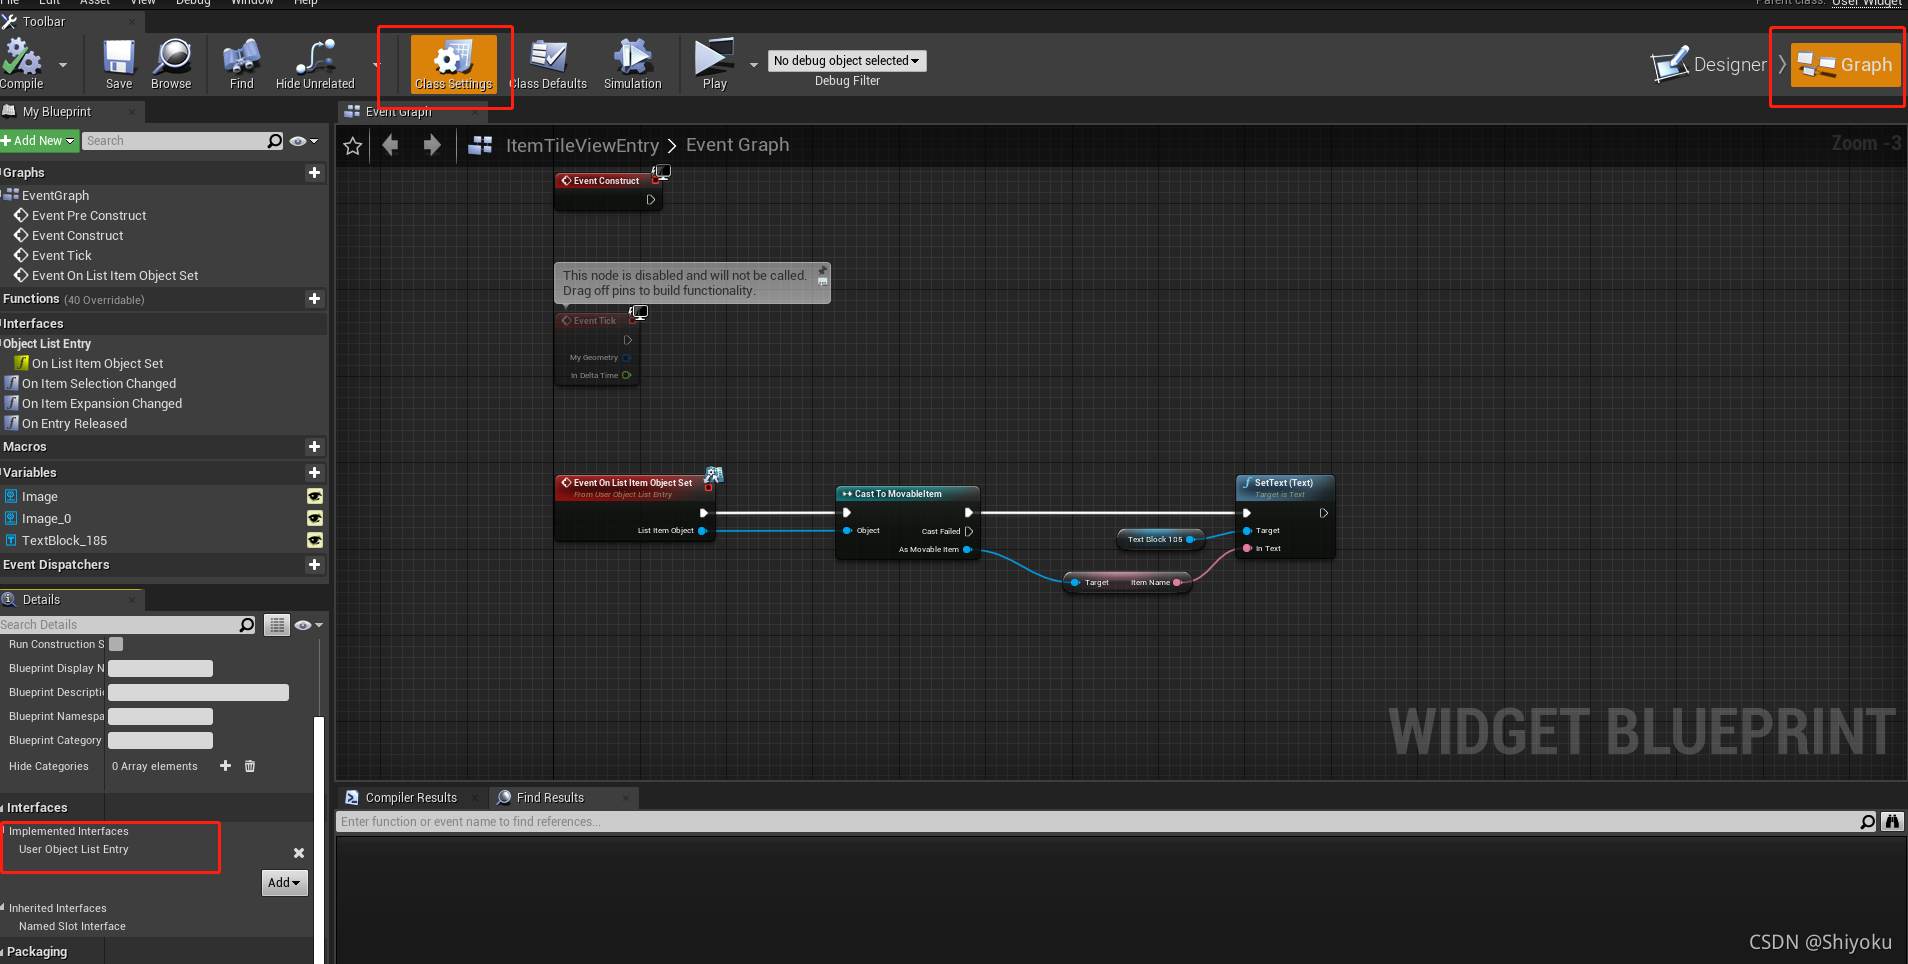1908x964 pixels.
Task: Browse to this asset in Content Browser
Action: [171, 60]
